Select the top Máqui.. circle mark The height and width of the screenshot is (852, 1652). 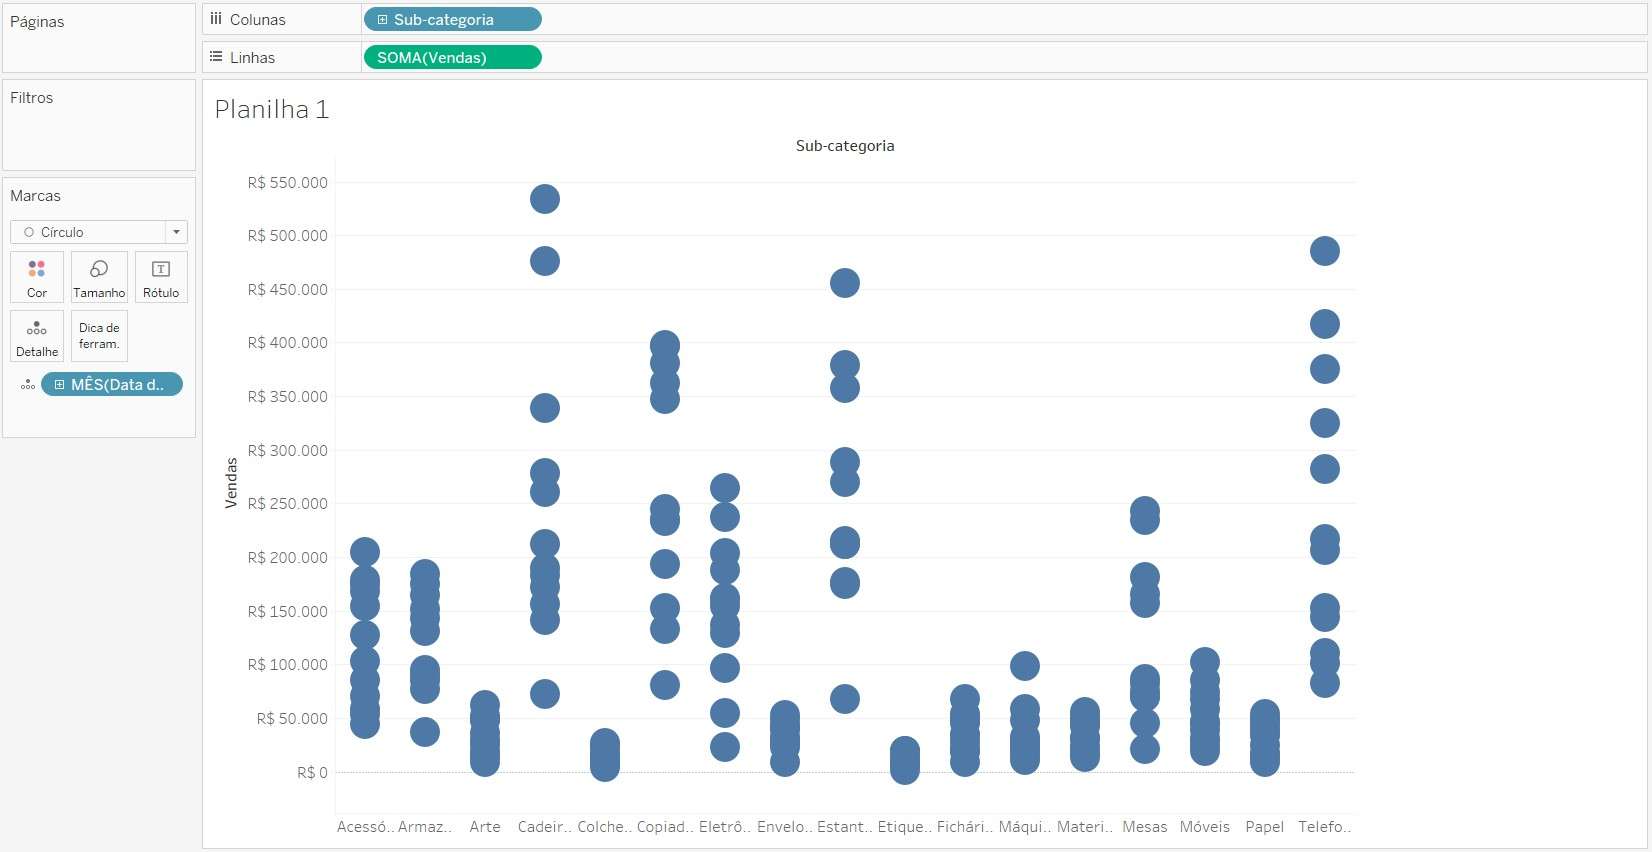tap(1025, 666)
